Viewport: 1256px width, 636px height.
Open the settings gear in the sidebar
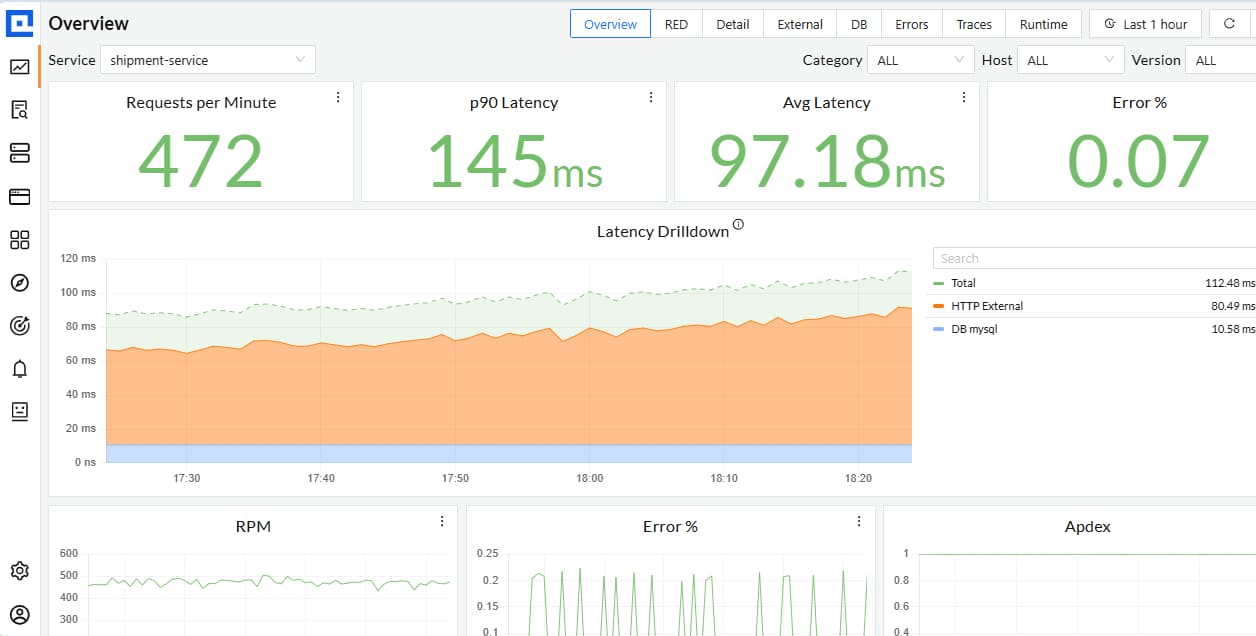pos(20,570)
